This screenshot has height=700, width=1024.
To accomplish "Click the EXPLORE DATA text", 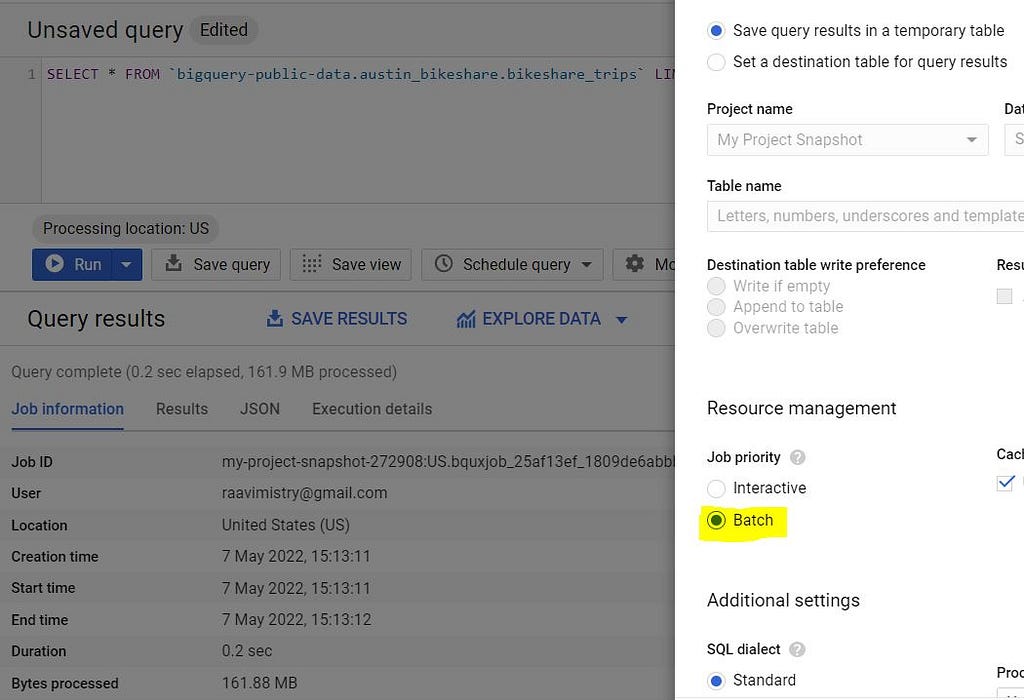I will (x=541, y=319).
